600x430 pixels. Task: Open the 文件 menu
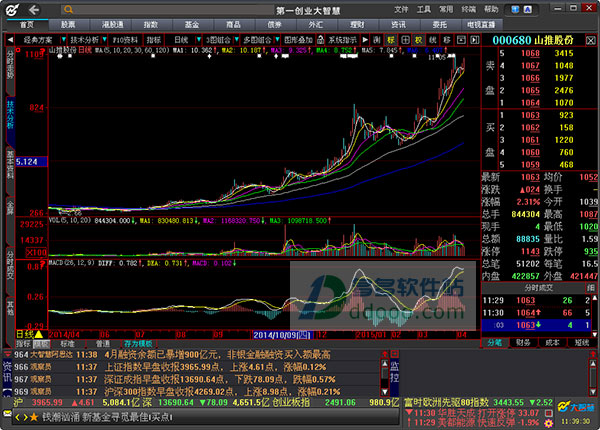401,10
